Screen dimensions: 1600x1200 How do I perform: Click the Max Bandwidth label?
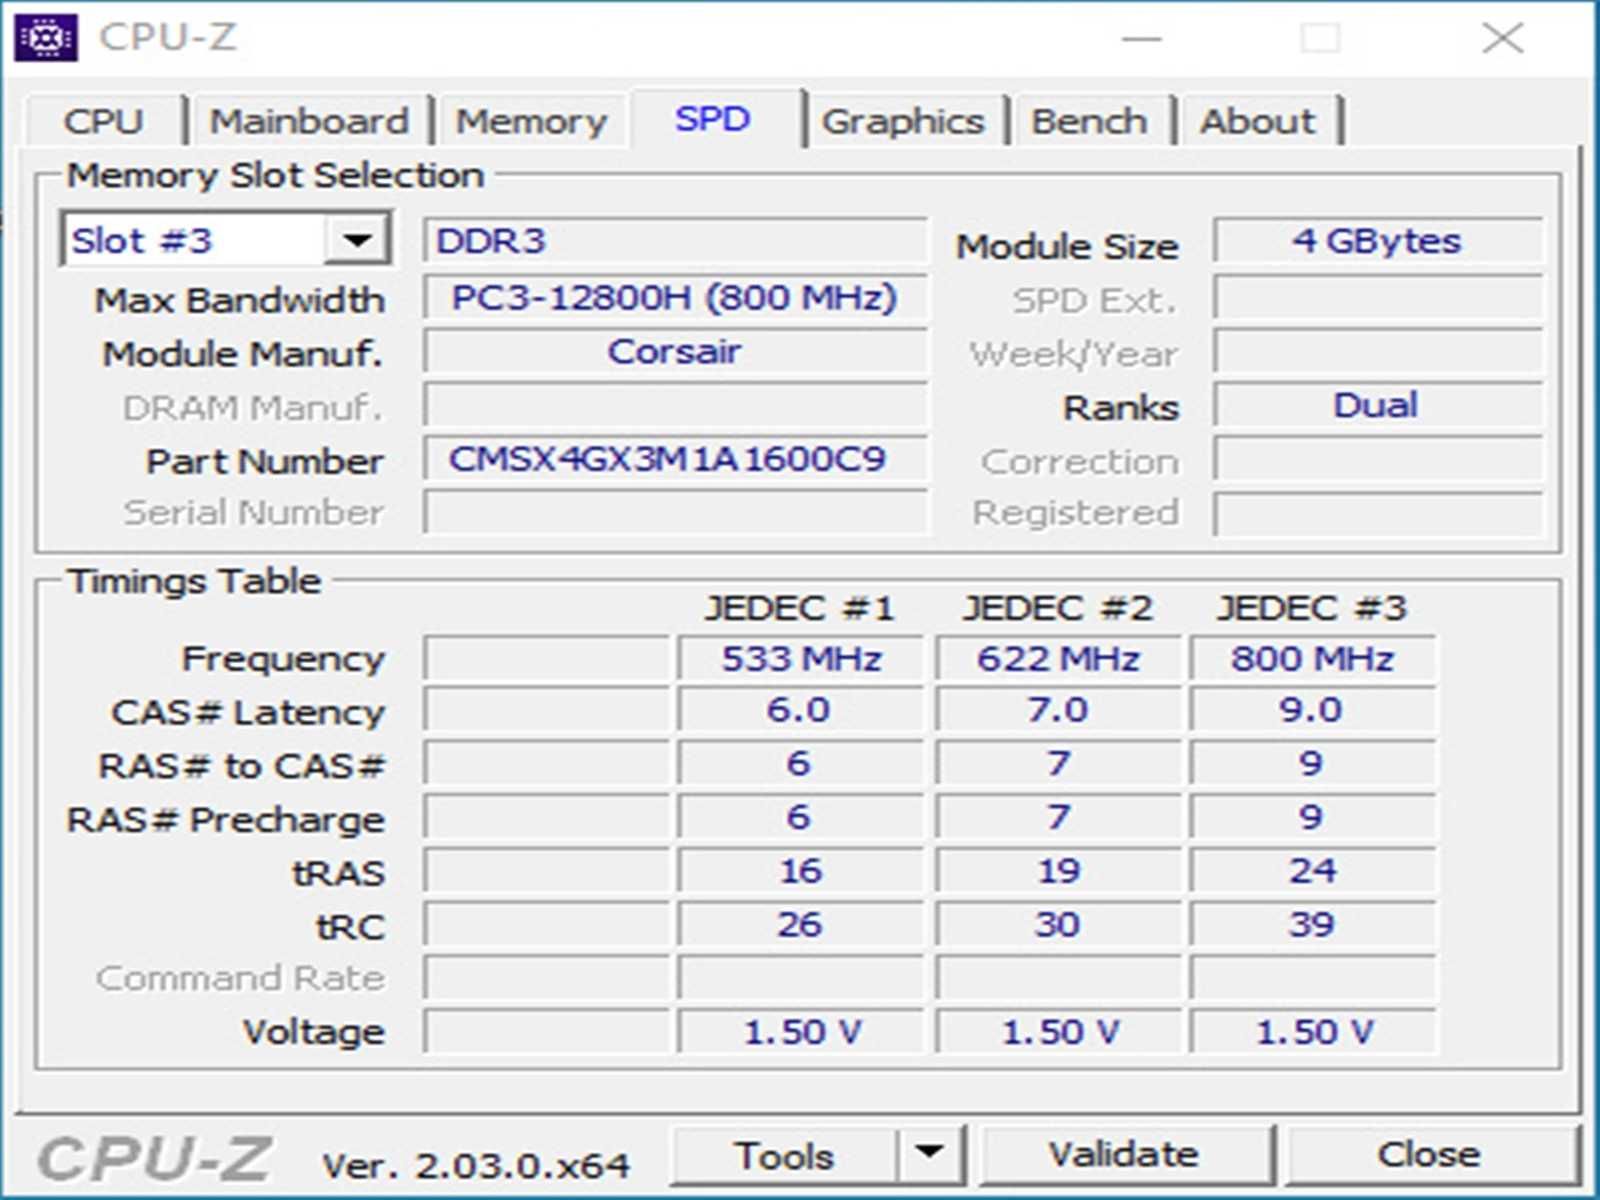coord(239,300)
